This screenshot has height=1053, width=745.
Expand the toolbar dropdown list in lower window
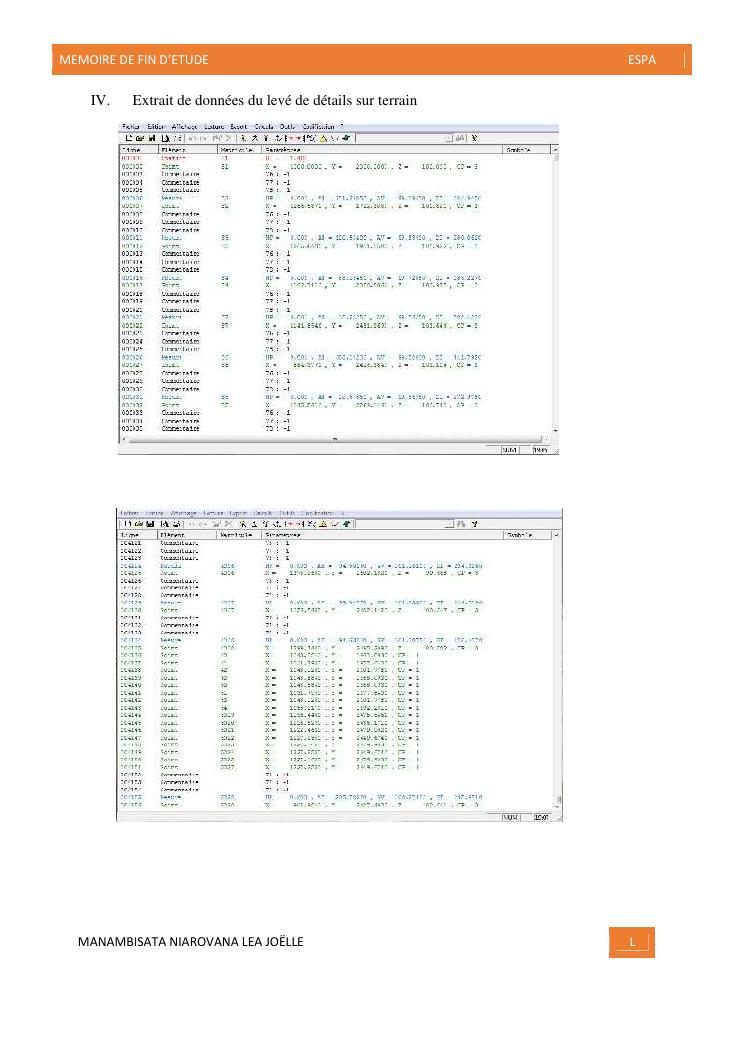click(448, 523)
